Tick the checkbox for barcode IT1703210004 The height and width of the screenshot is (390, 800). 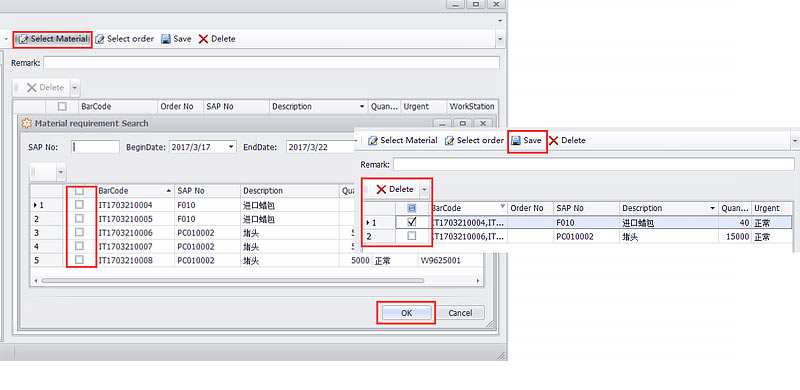click(x=79, y=205)
